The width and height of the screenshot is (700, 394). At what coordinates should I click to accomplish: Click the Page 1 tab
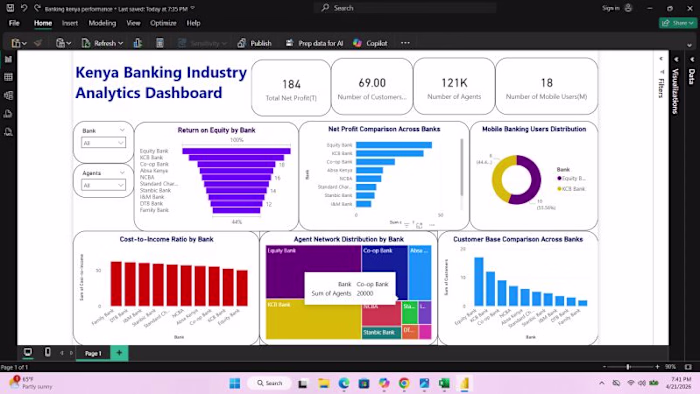pos(93,353)
